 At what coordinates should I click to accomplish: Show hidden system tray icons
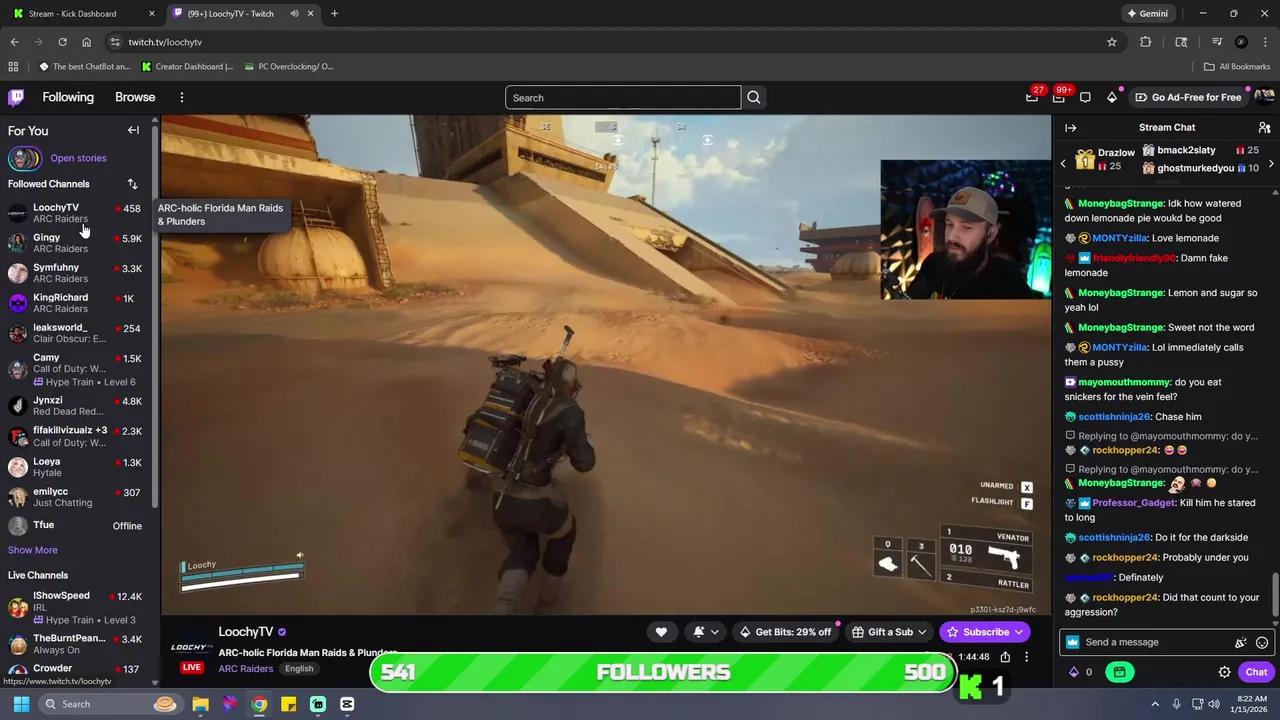click(x=1155, y=704)
